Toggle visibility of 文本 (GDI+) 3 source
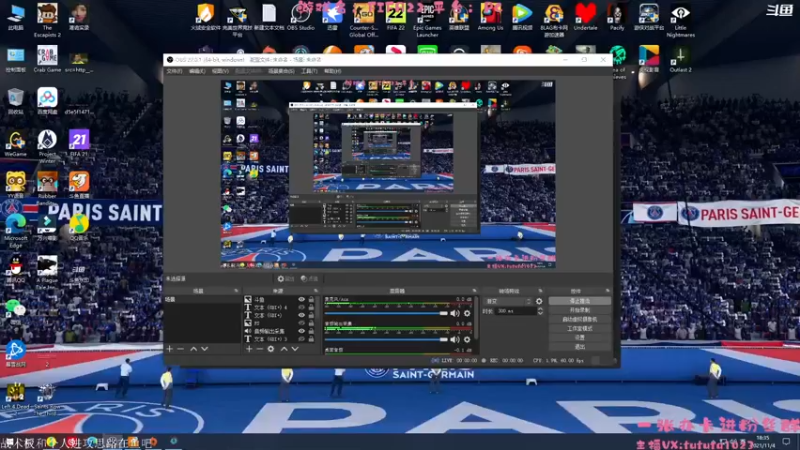This screenshot has height=450, width=800. [302, 339]
